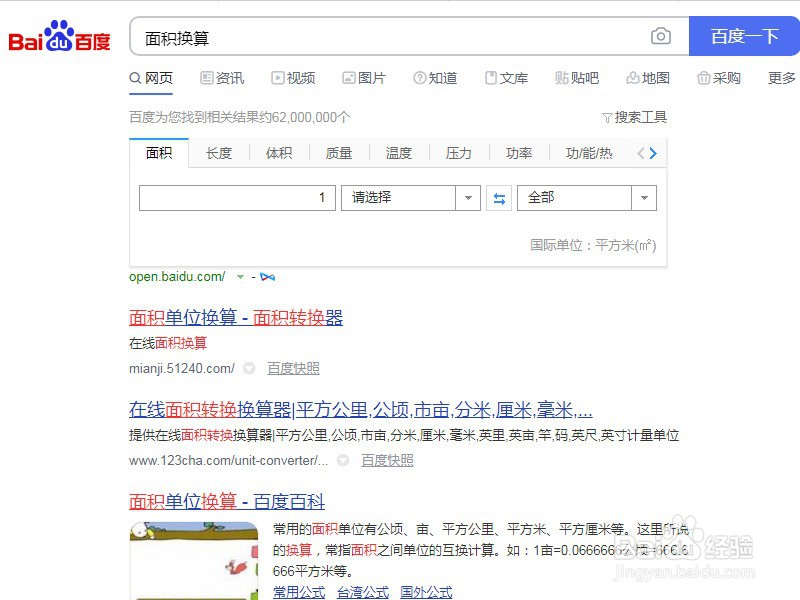Click the value input showing 1

(237, 198)
